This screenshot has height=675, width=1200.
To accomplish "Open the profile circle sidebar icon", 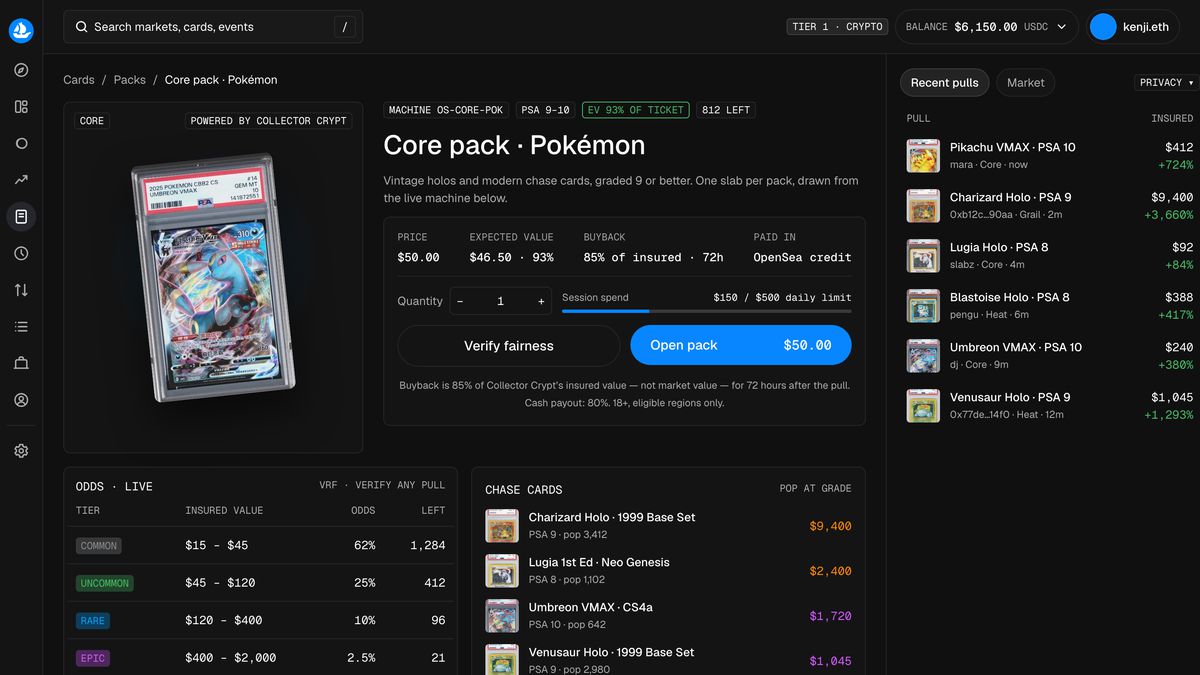I will tap(21, 400).
